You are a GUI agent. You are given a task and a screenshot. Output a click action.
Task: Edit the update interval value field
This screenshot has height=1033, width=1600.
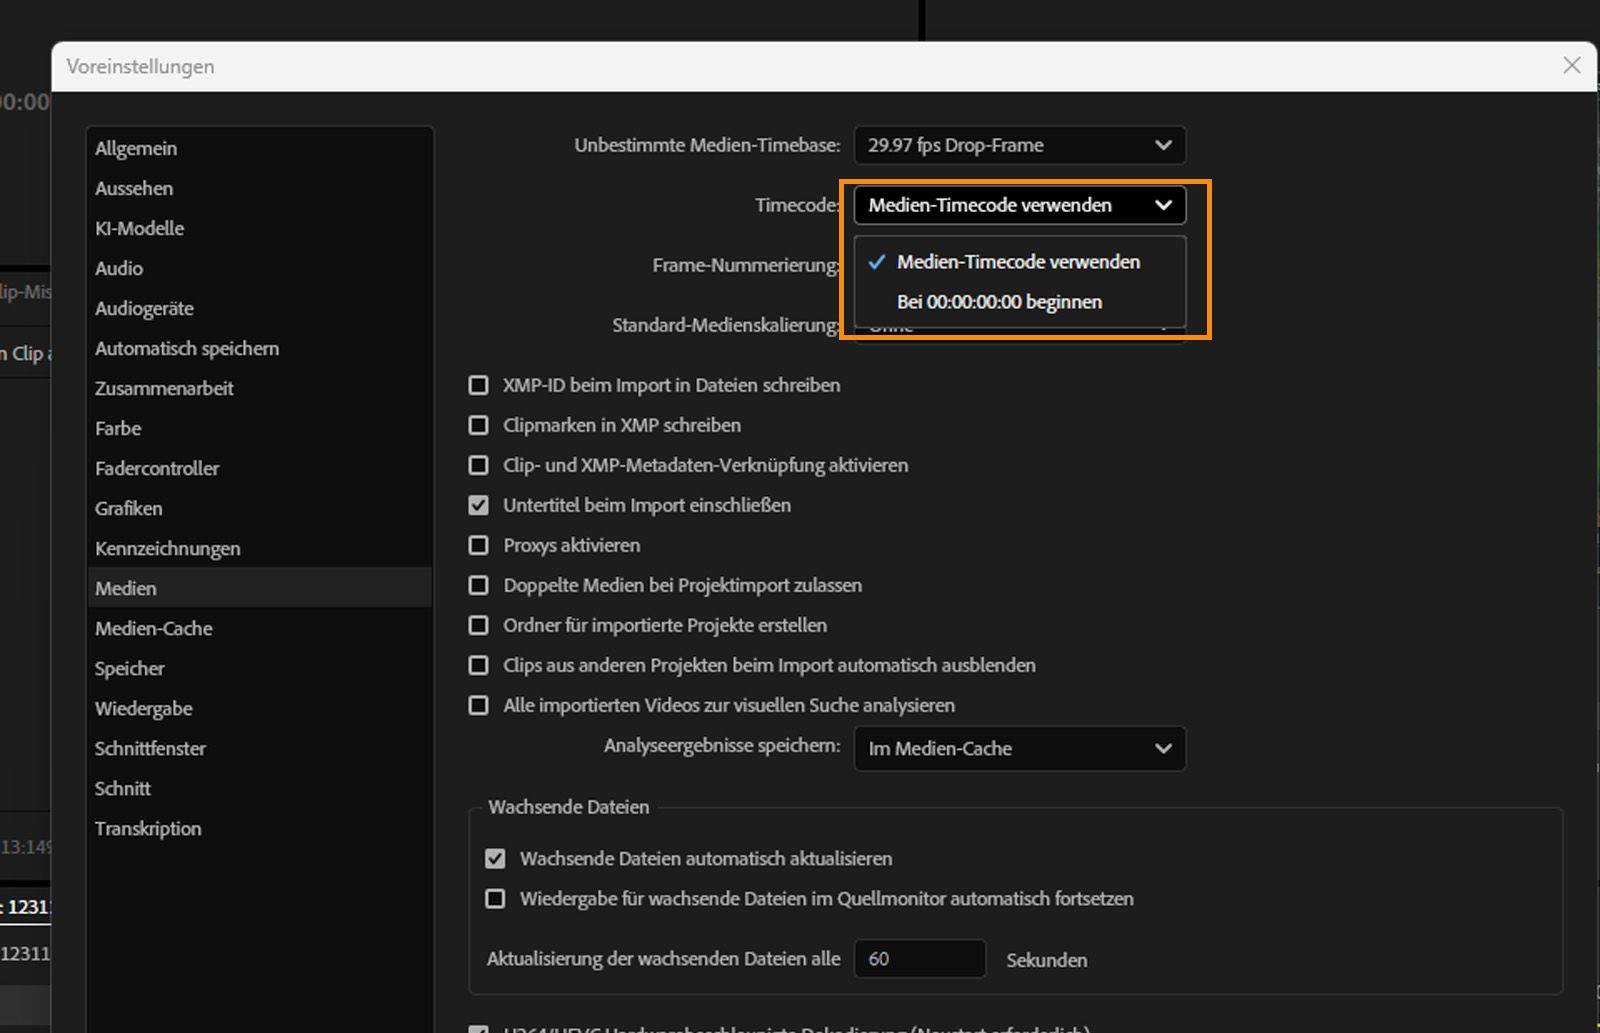pyautogui.click(x=919, y=958)
